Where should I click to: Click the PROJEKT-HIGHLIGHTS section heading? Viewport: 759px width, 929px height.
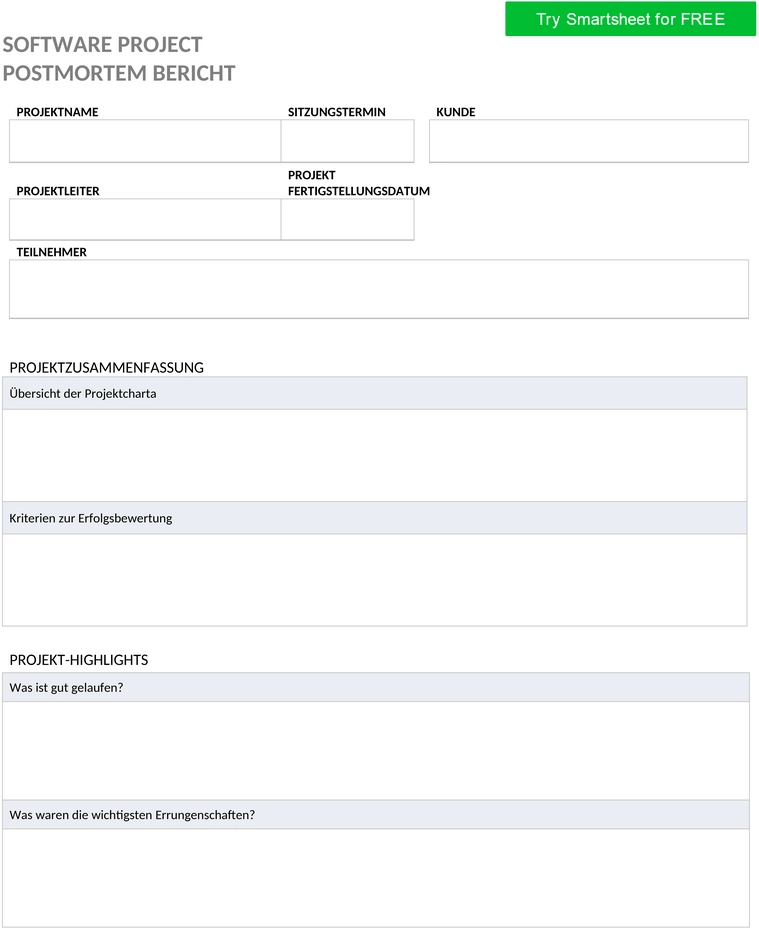pos(79,660)
